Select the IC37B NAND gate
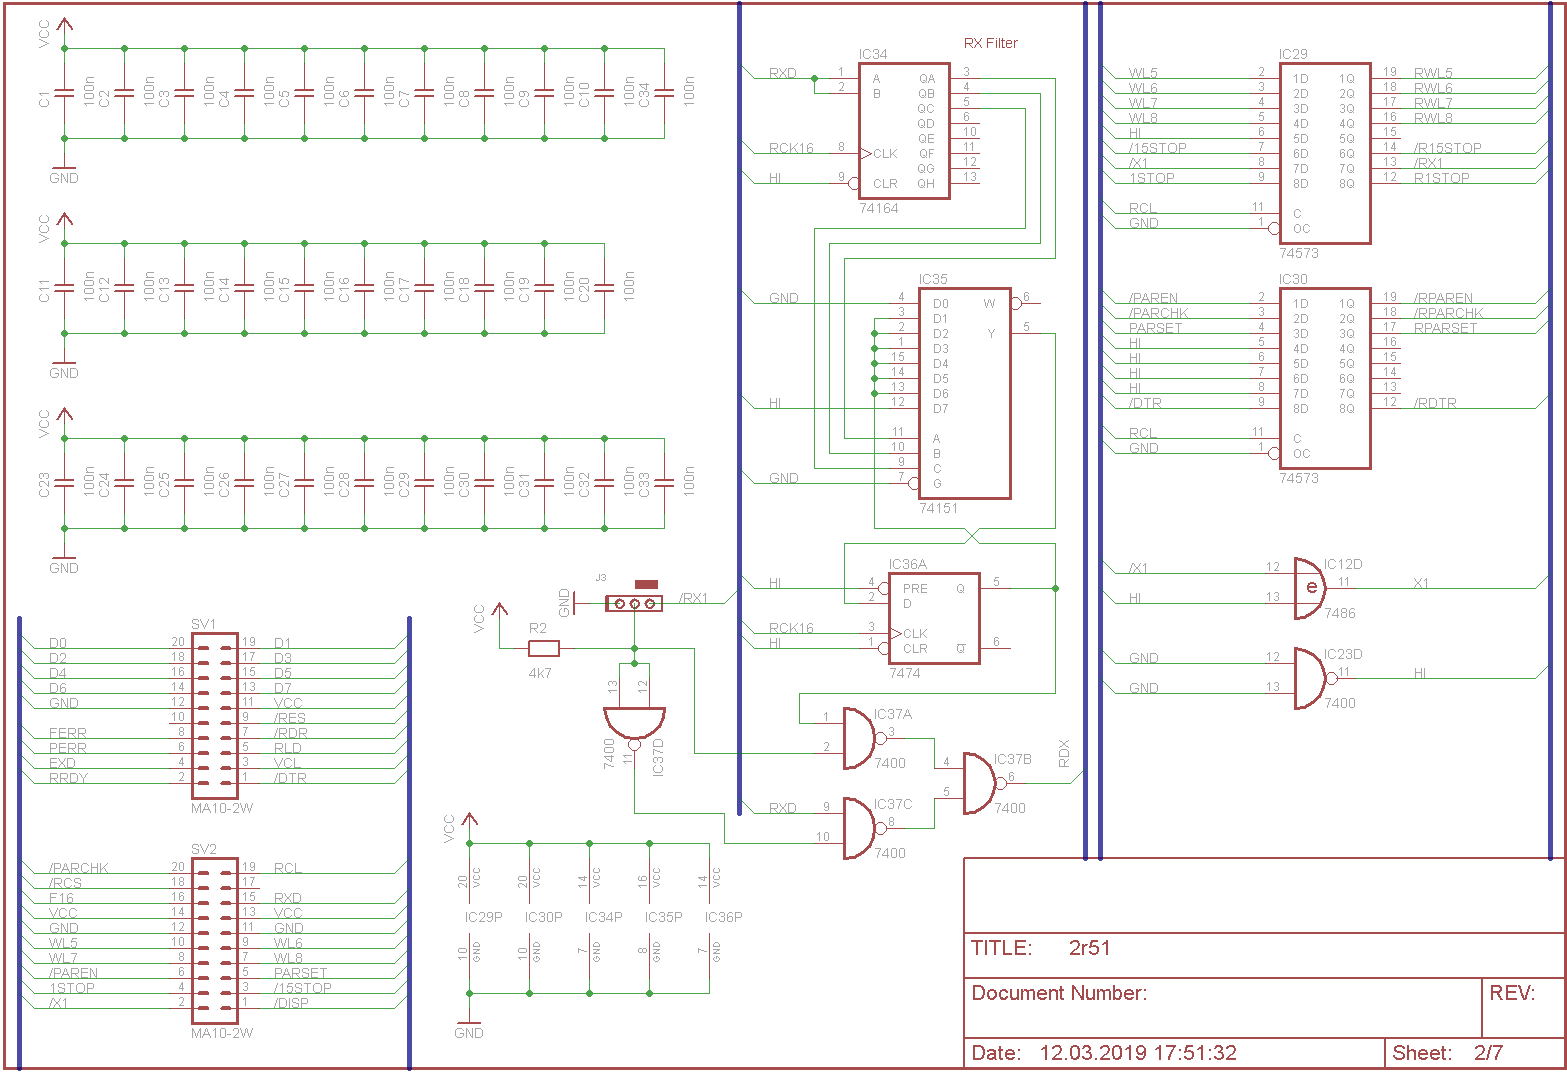The image size is (1567, 1073). [979, 783]
